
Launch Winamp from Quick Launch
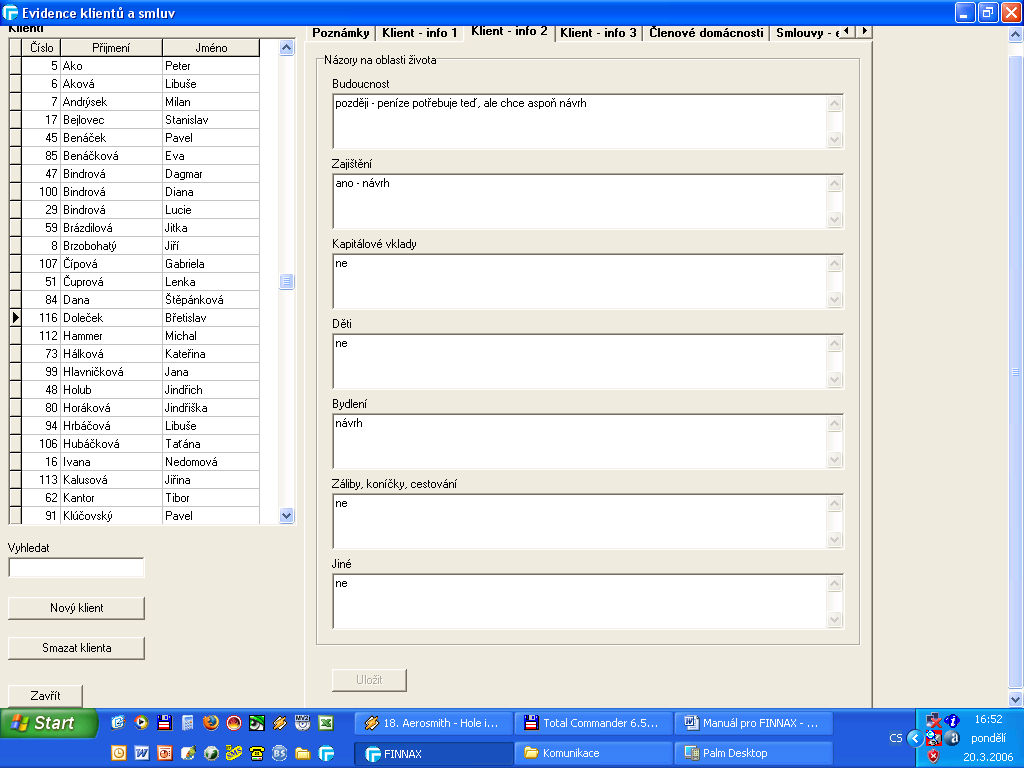pyautogui.click(x=280, y=722)
